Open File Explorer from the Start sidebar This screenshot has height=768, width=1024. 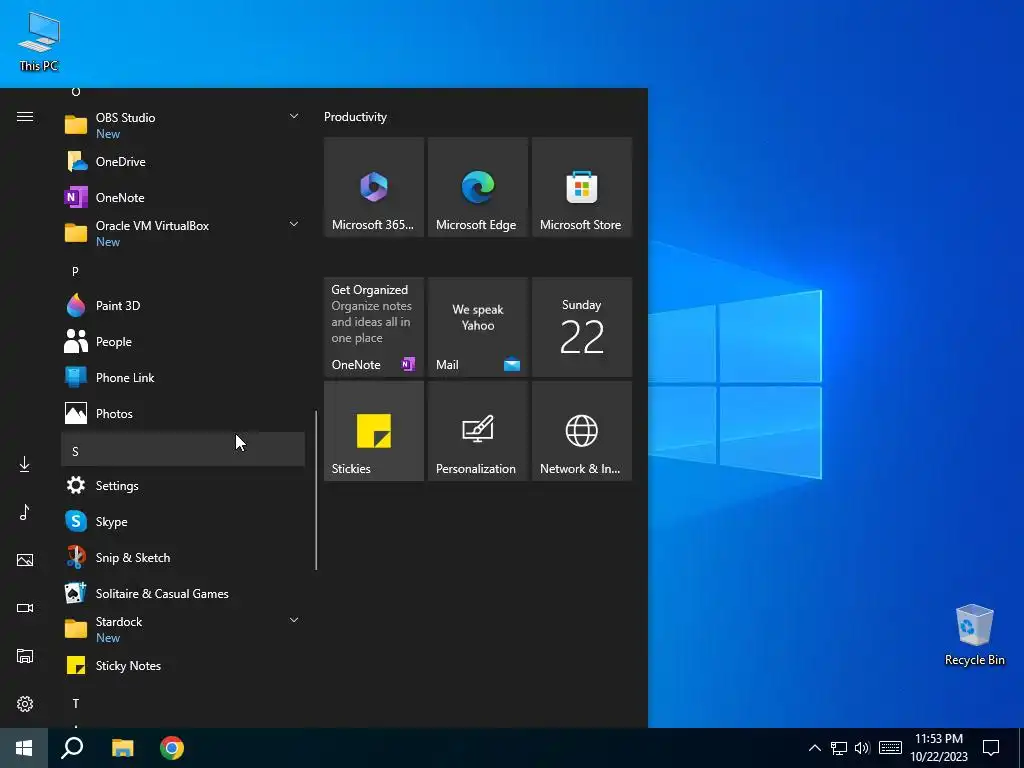click(x=24, y=656)
